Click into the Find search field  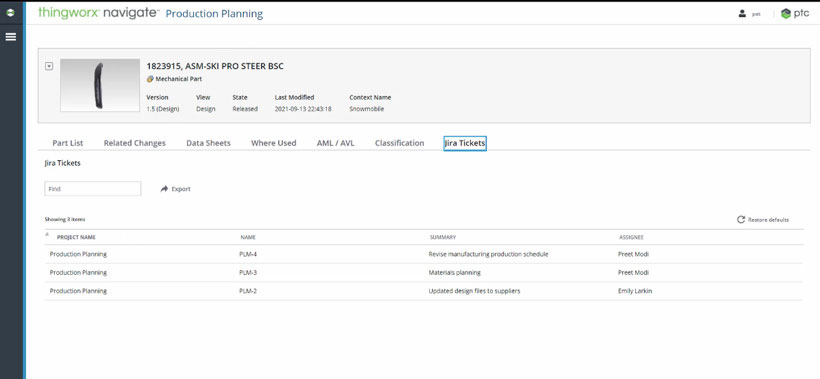tap(93, 189)
